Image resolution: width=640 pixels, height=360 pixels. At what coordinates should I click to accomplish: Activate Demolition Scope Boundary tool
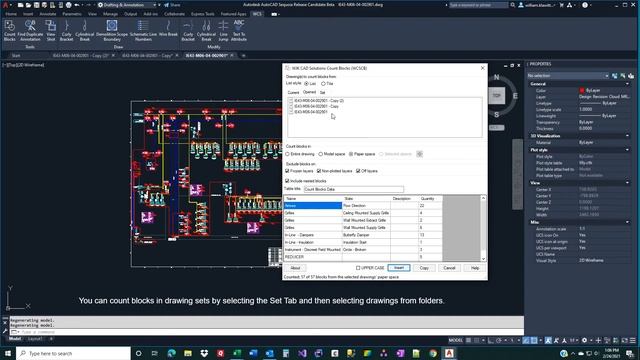click(112, 31)
